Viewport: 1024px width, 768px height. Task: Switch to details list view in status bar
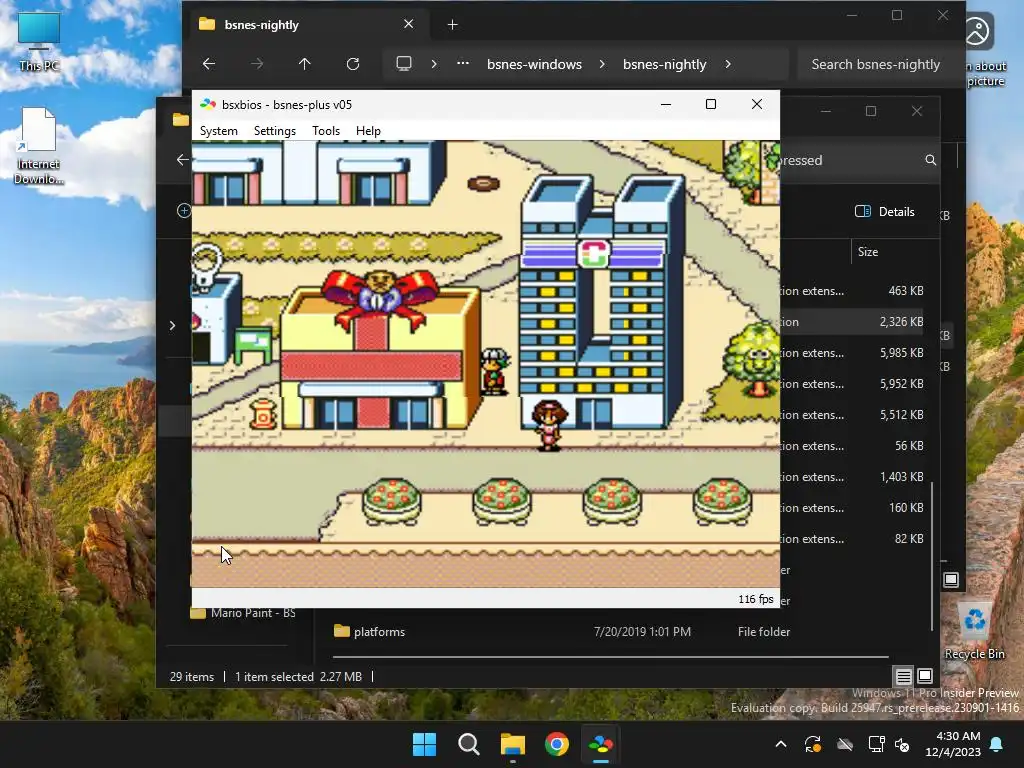[903, 677]
